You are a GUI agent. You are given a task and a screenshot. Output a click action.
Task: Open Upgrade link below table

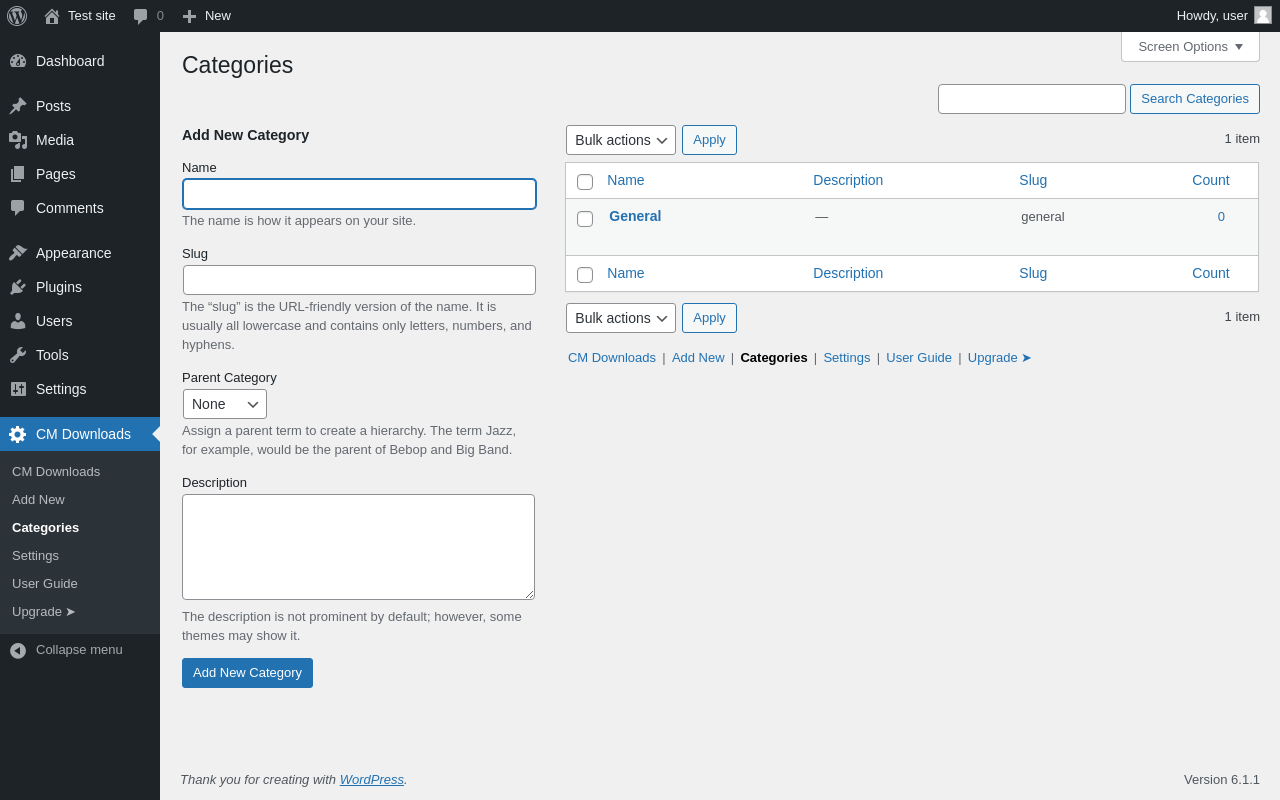pyautogui.click(x=1000, y=357)
